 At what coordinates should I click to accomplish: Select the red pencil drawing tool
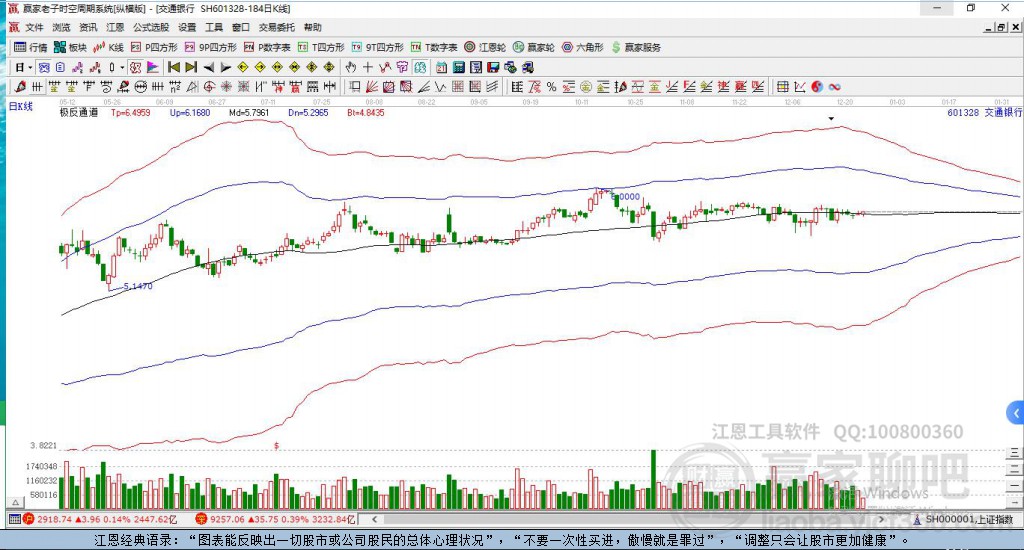[20, 86]
